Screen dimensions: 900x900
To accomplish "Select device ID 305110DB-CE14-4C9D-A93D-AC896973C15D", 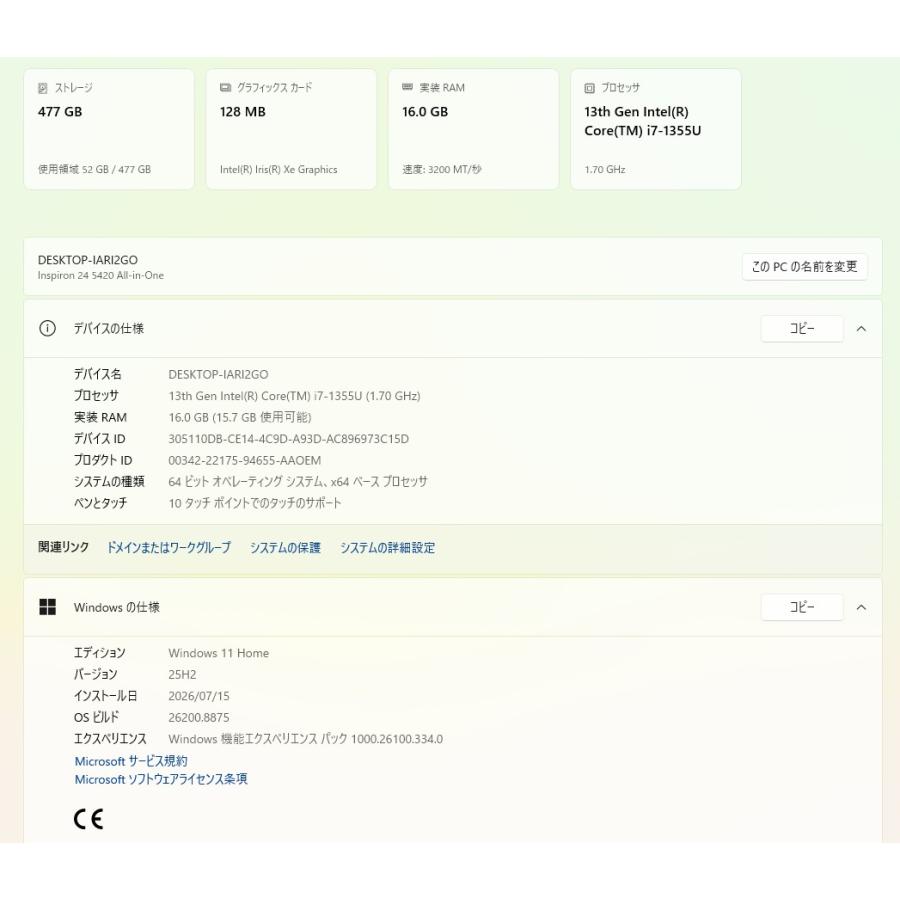I will 289,439.
